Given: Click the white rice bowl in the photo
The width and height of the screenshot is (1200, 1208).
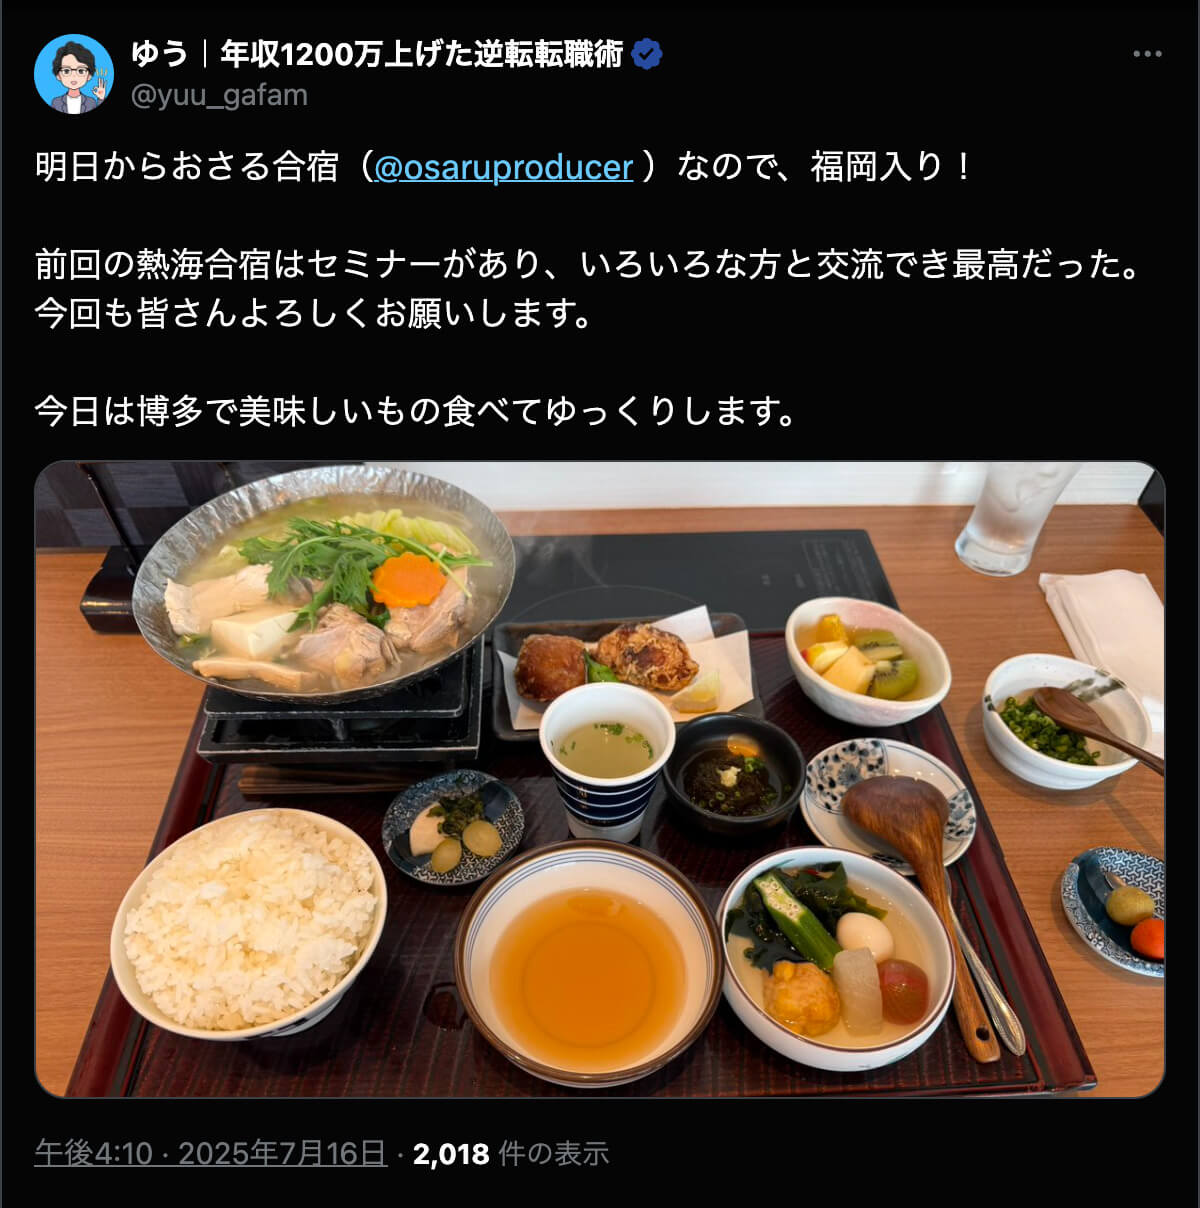Looking at the screenshot, I should [x=249, y=924].
